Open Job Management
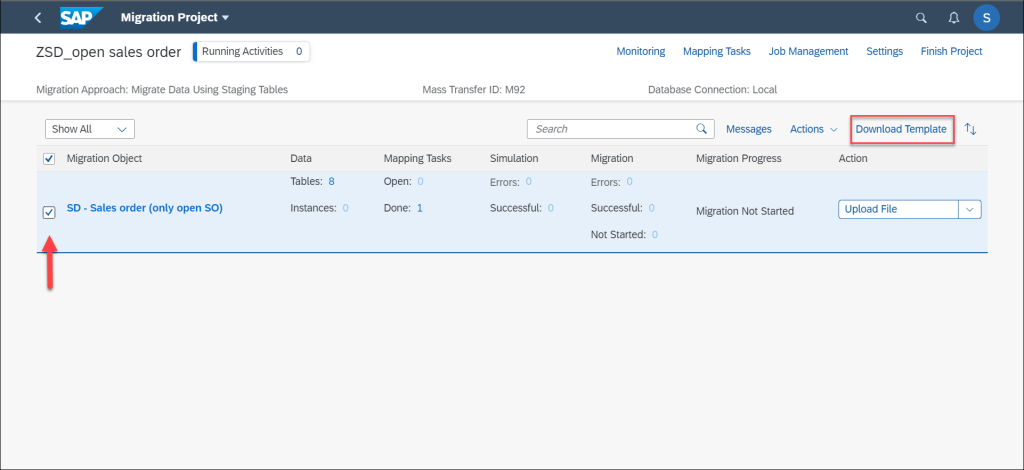The image size is (1024, 470). (x=808, y=51)
